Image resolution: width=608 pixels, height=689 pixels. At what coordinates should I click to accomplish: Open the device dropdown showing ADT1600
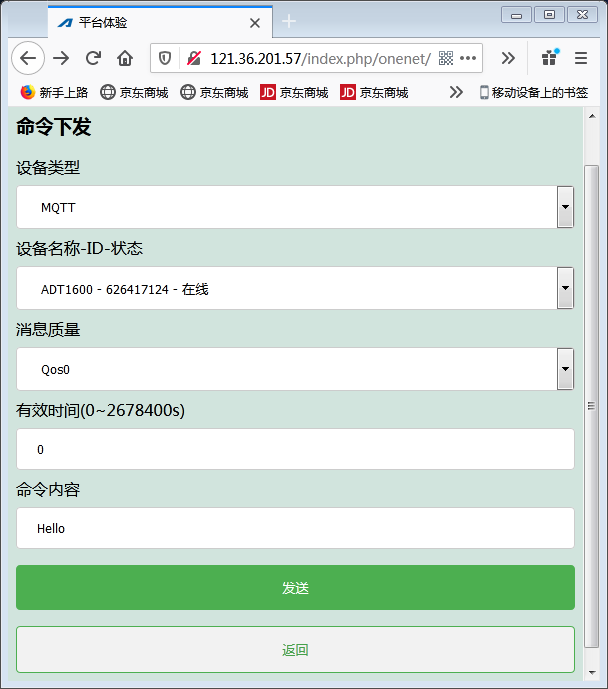click(295, 288)
